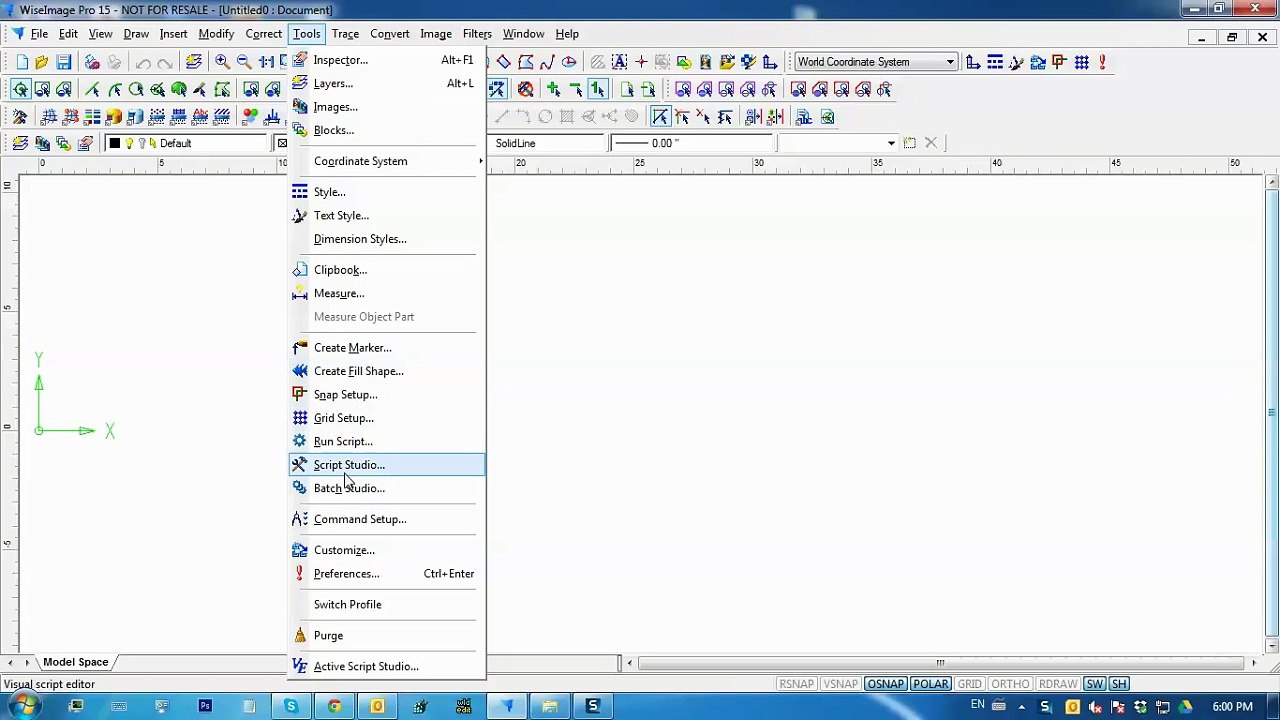Open the empty style dropdown arrow
Screen dimensions: 1280x720
891,143
